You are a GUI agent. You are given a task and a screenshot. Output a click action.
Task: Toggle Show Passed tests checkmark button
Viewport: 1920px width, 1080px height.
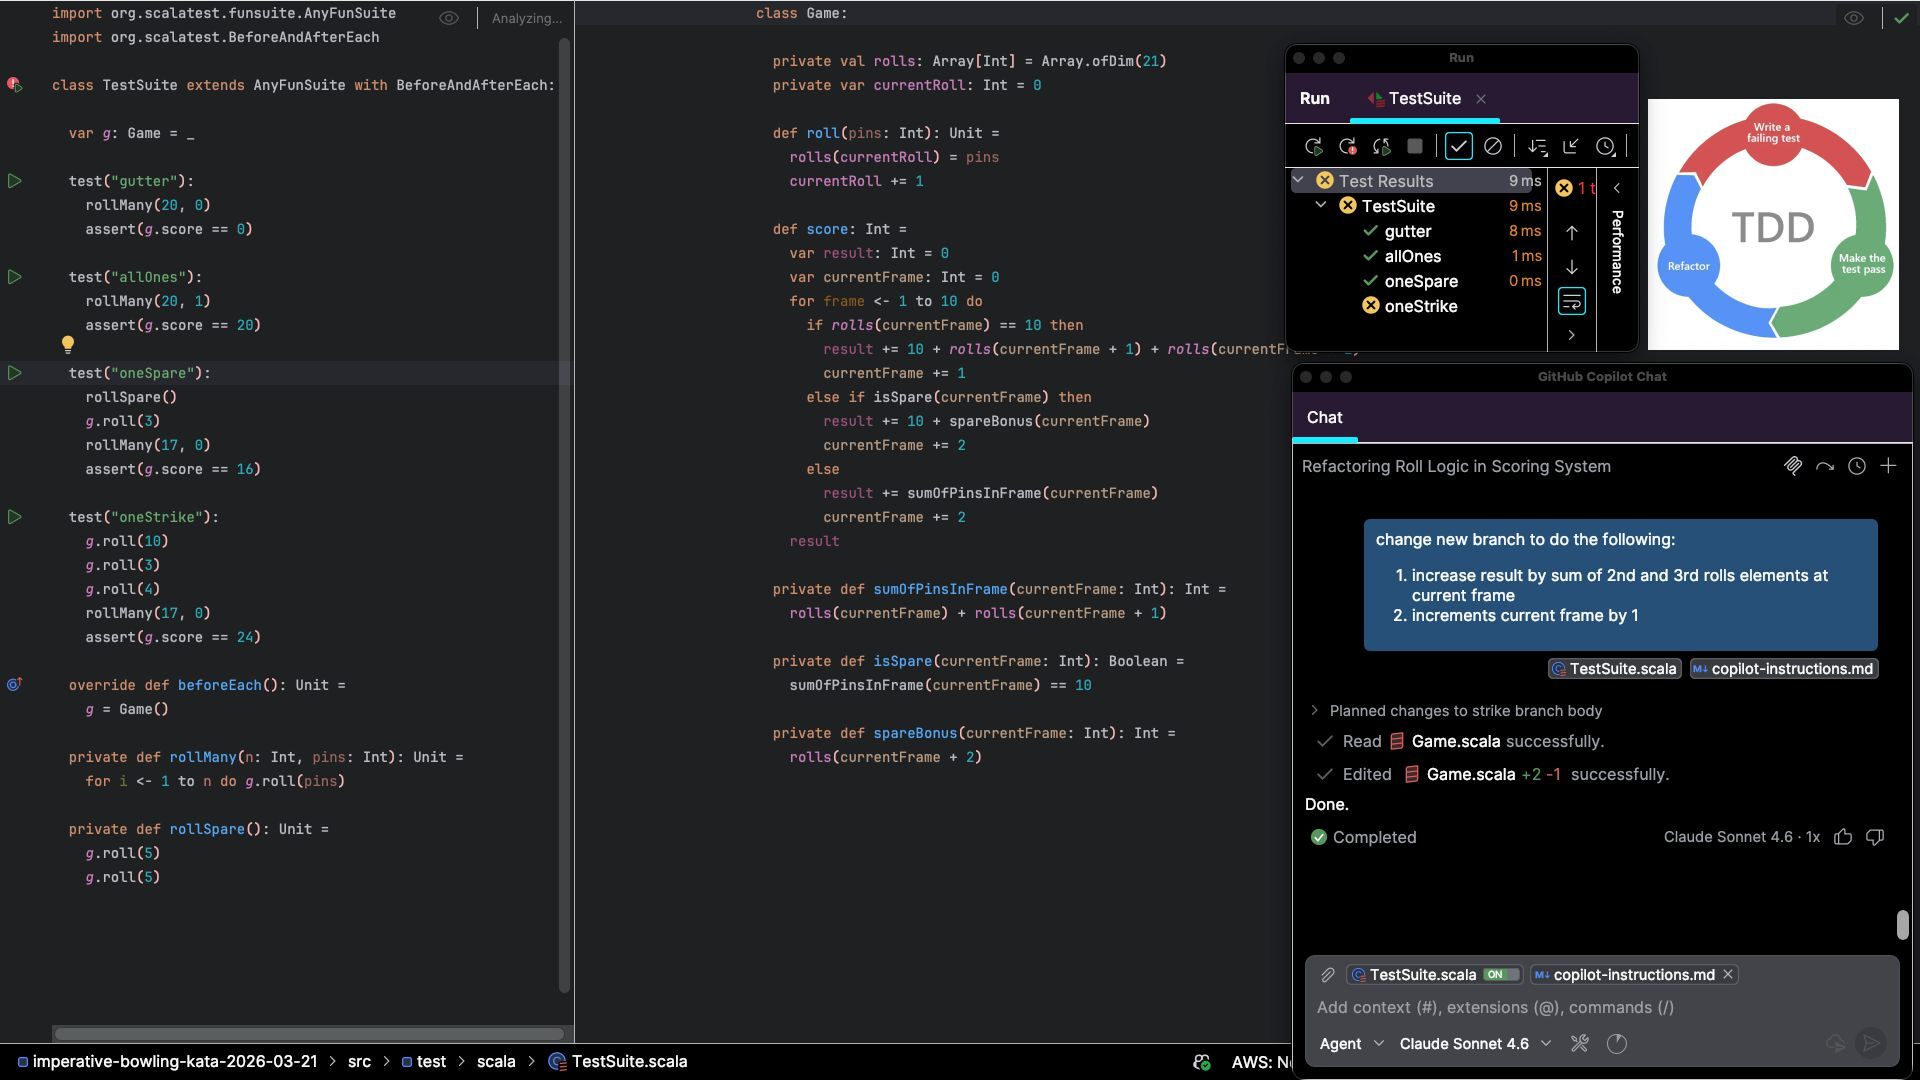pyautogui.click(x=1458, y=147)
